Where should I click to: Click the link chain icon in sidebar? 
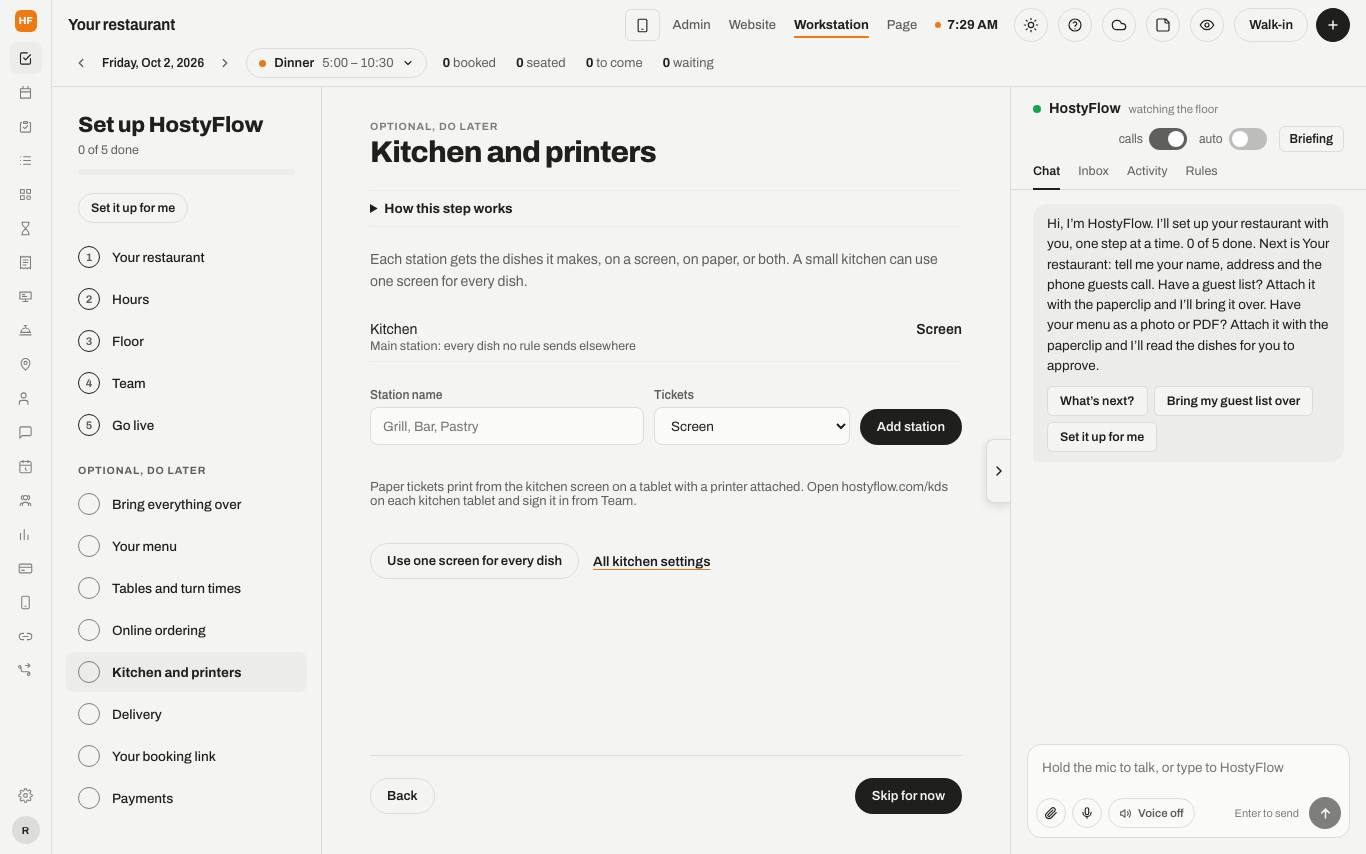point(25,637)
